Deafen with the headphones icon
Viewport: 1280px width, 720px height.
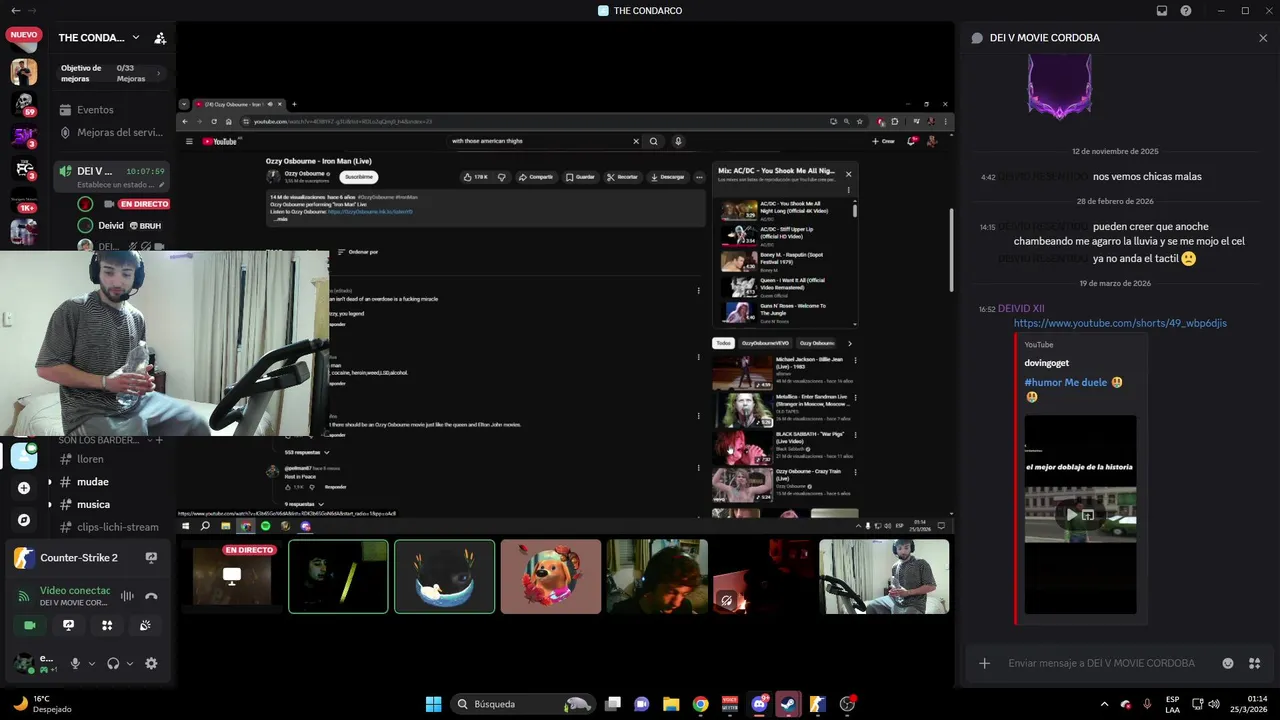[x=113, y=663]
